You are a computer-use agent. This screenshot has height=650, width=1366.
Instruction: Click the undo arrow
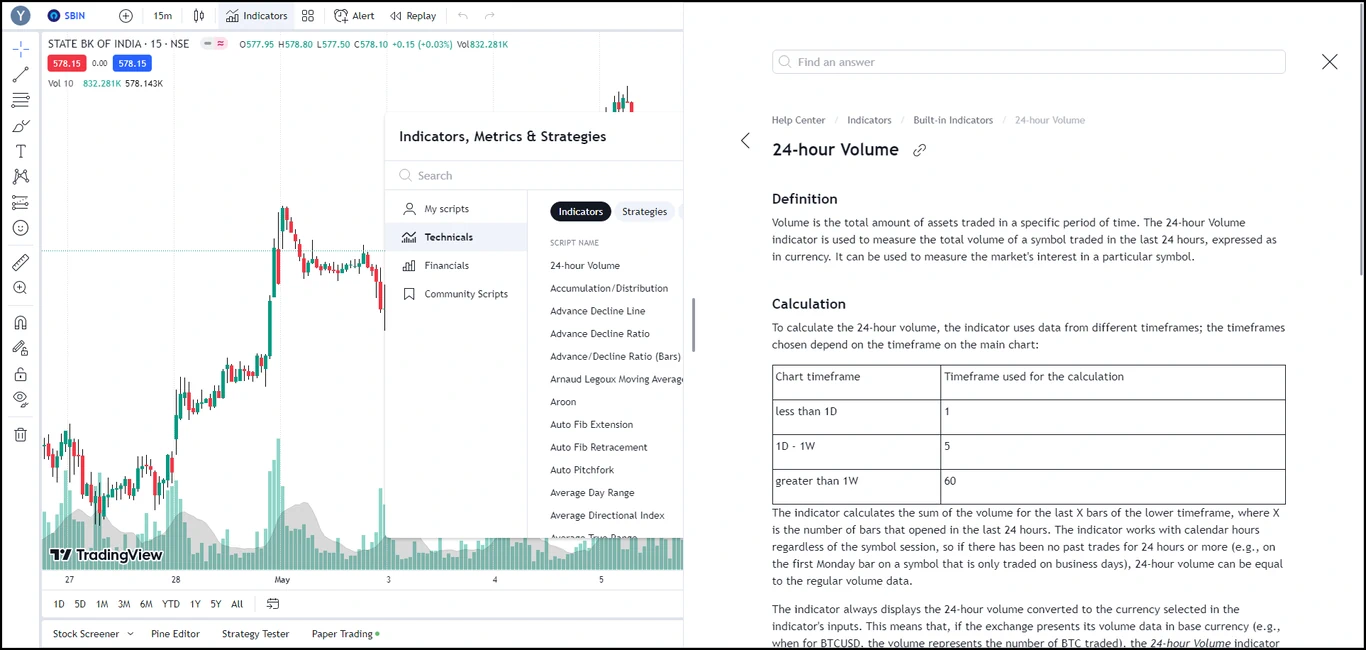coord(463,16)
